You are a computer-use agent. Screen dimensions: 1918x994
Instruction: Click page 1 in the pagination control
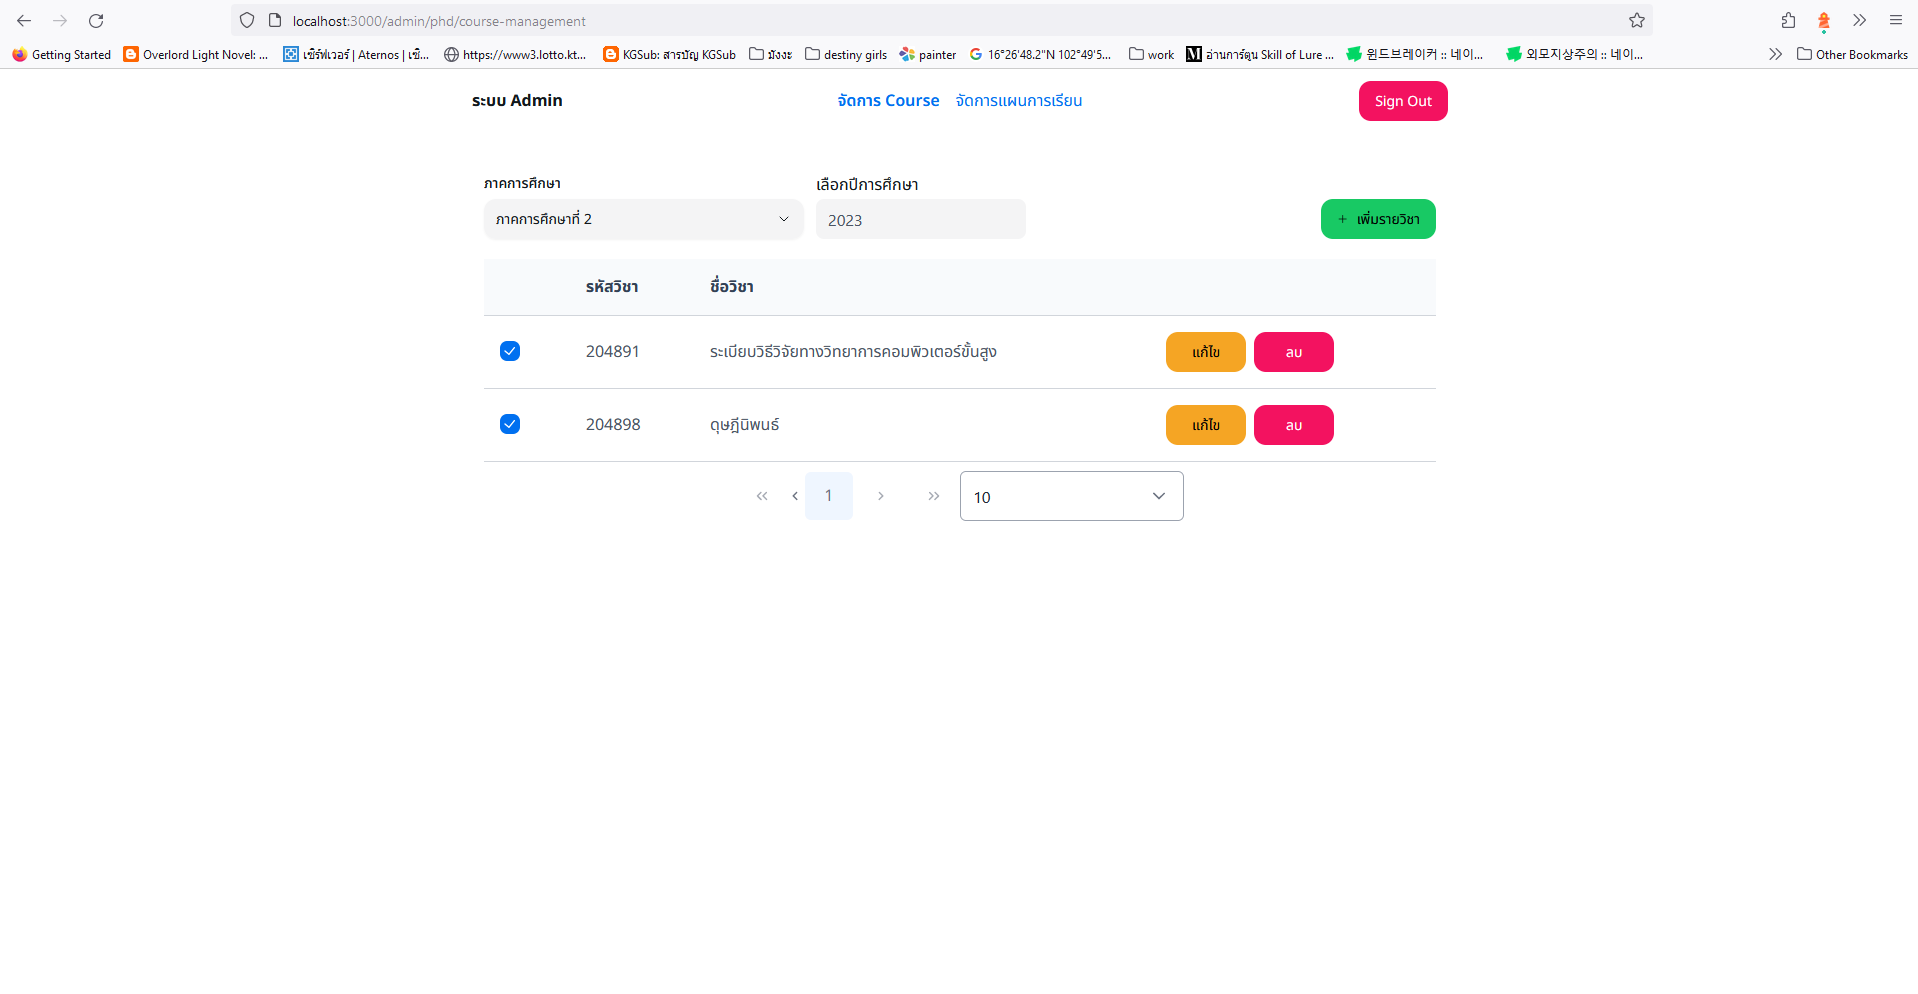point(829,495)
